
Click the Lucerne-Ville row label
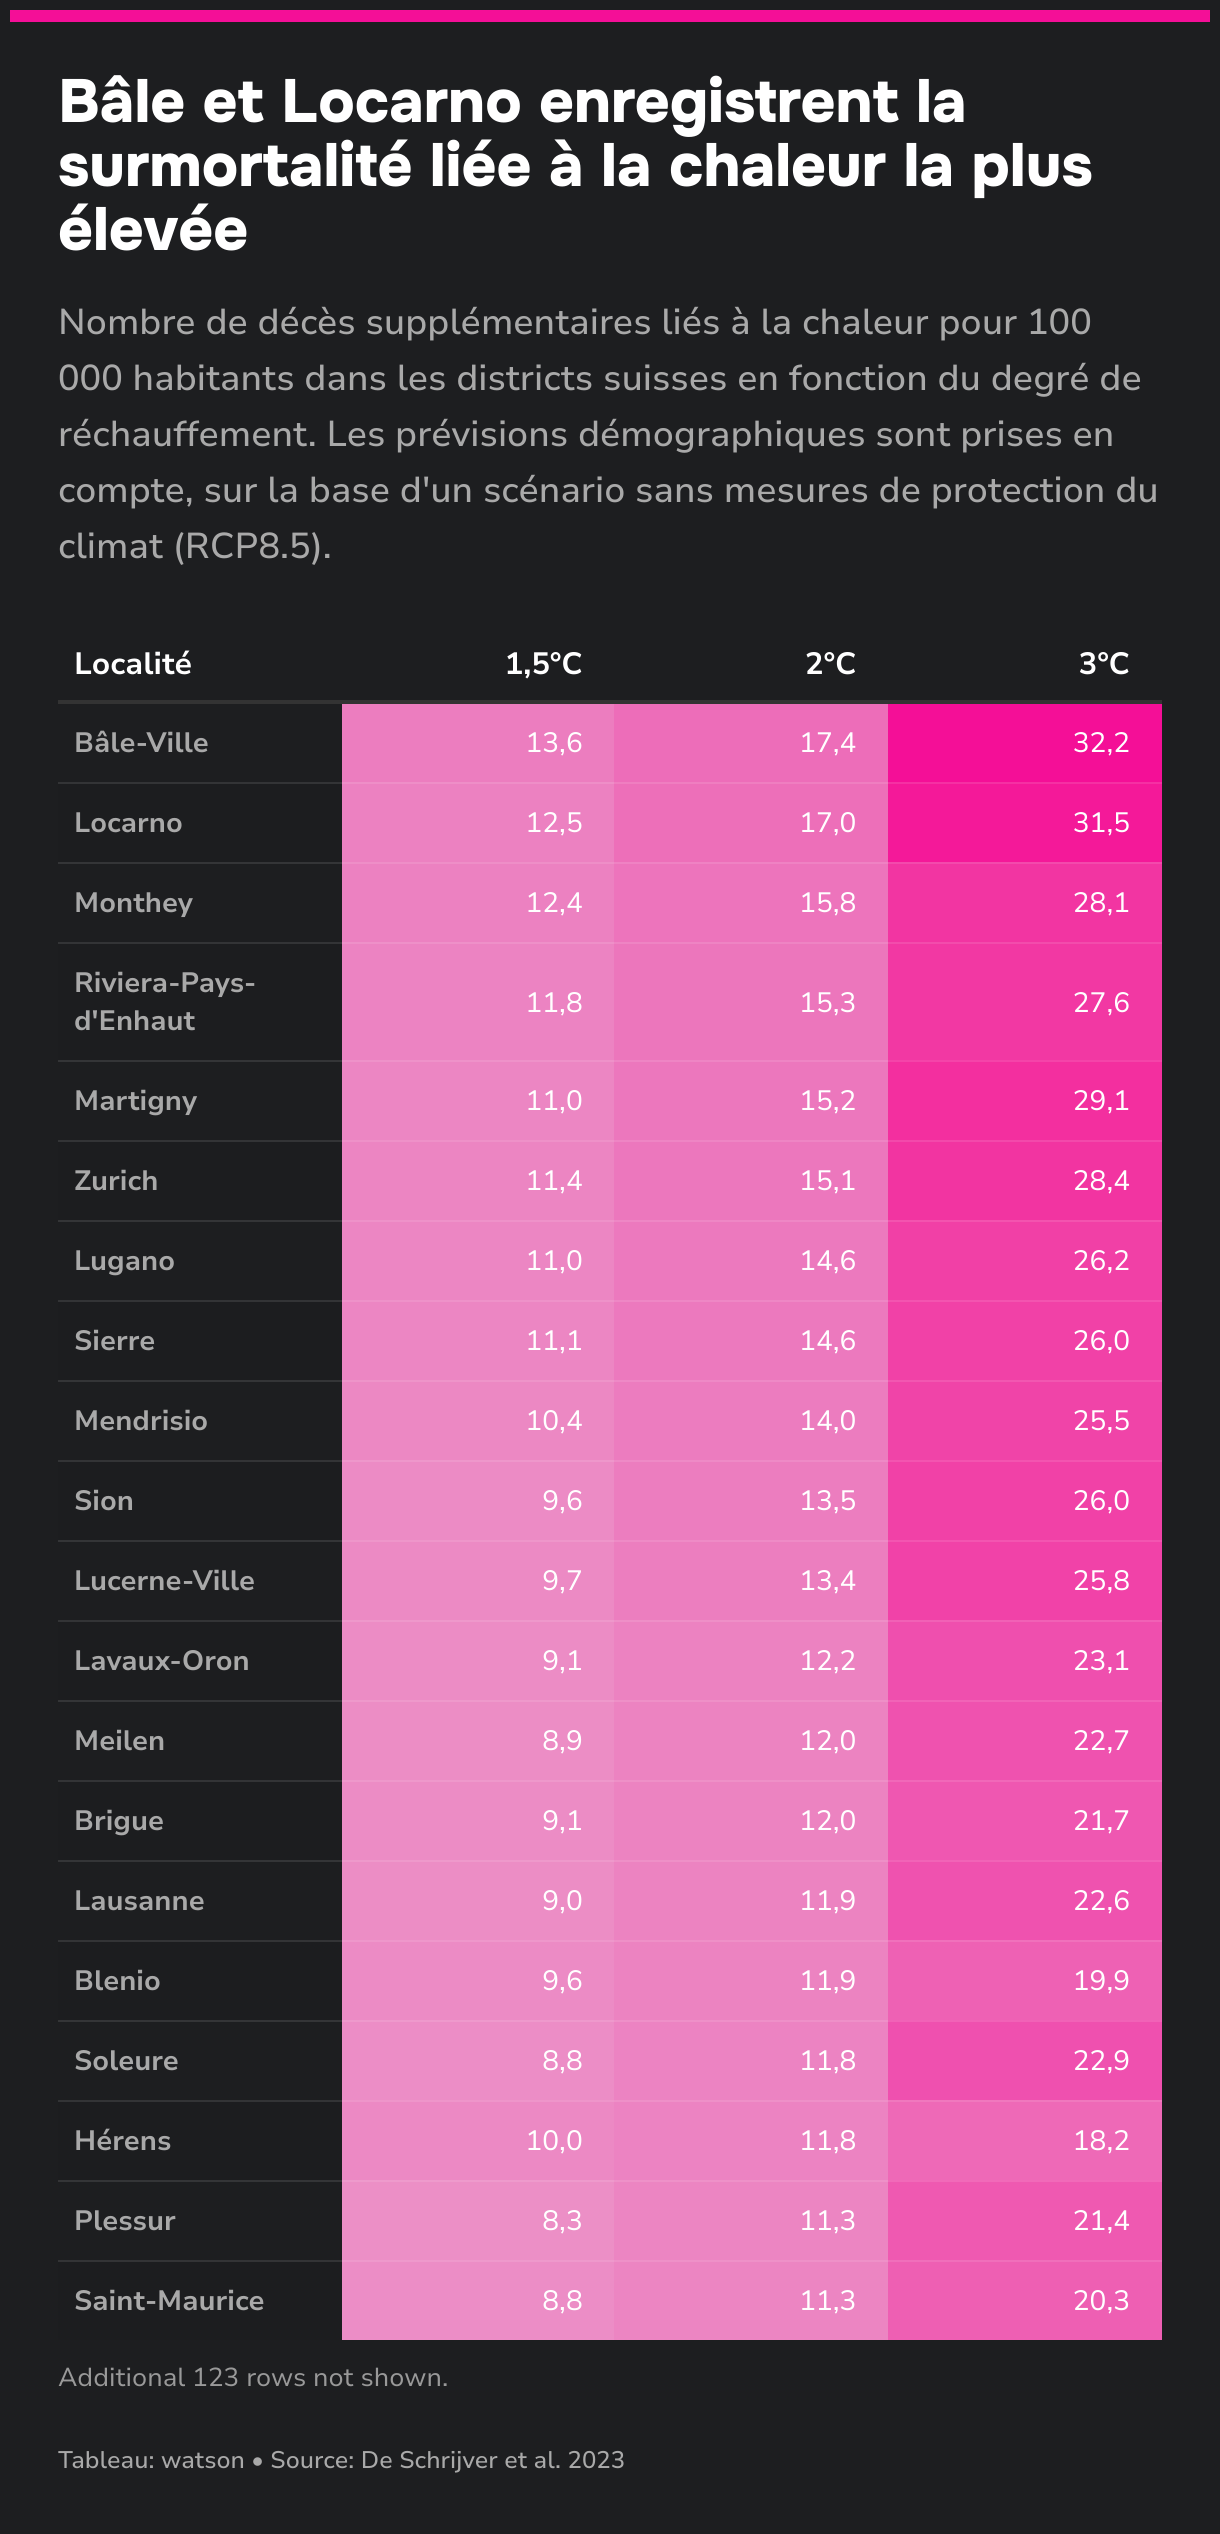[164, 1581]
